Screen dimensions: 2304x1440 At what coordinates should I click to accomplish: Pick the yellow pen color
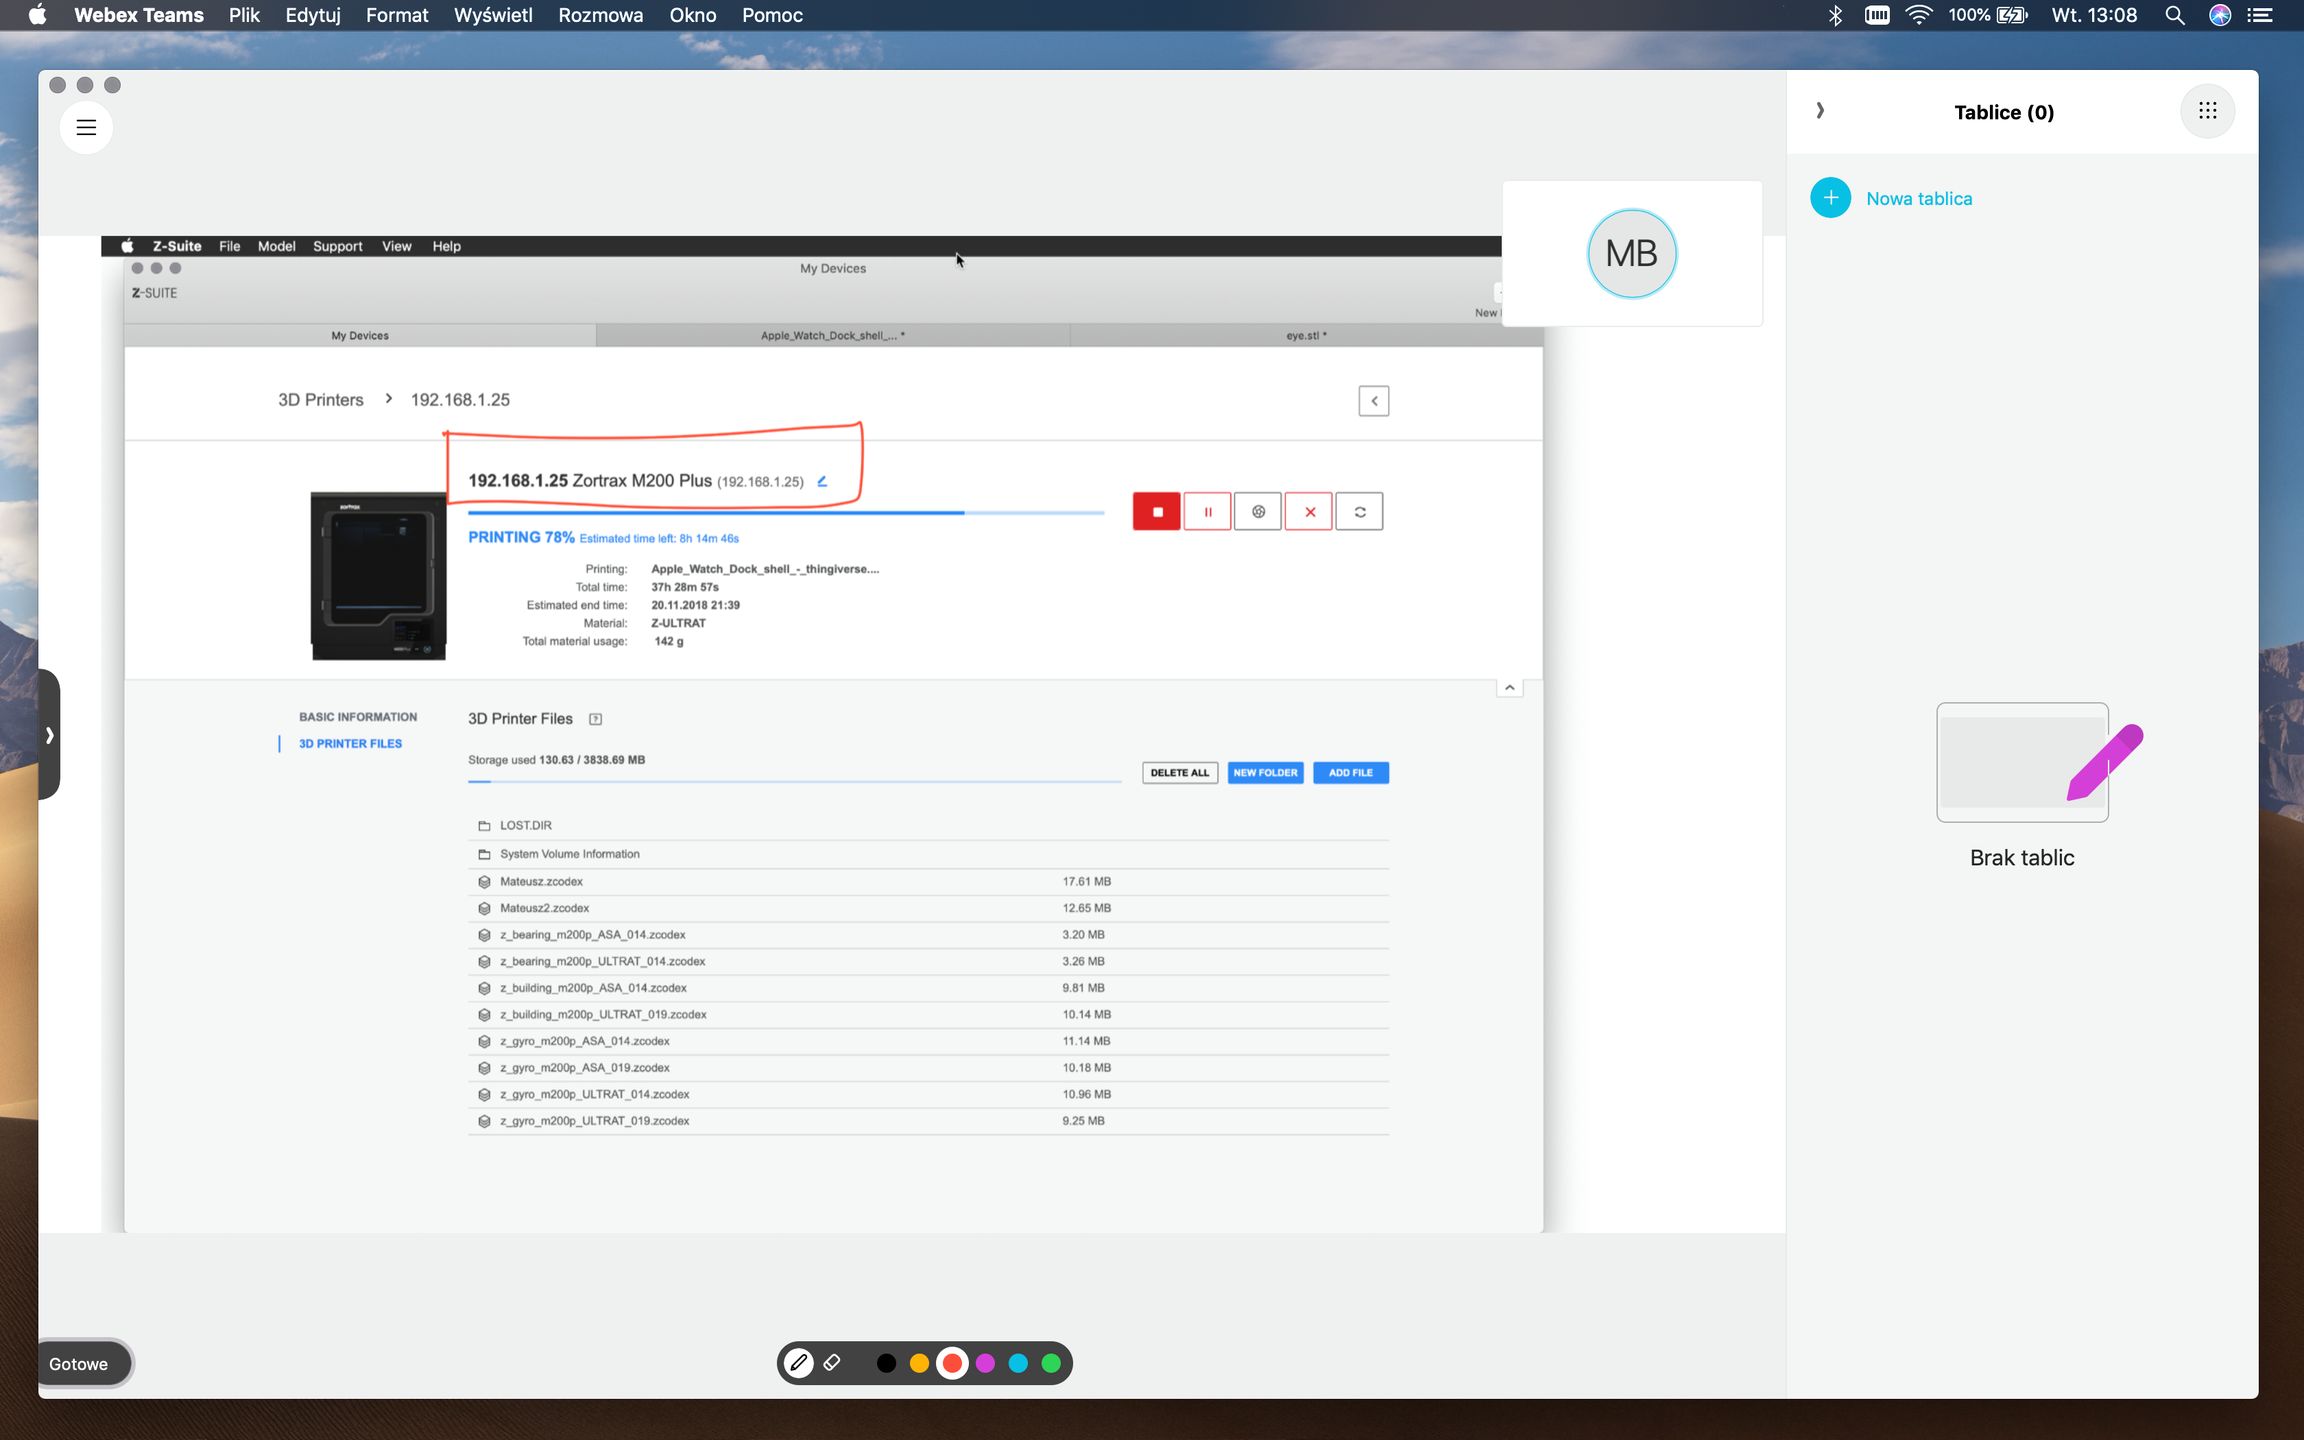point(919,1363)
